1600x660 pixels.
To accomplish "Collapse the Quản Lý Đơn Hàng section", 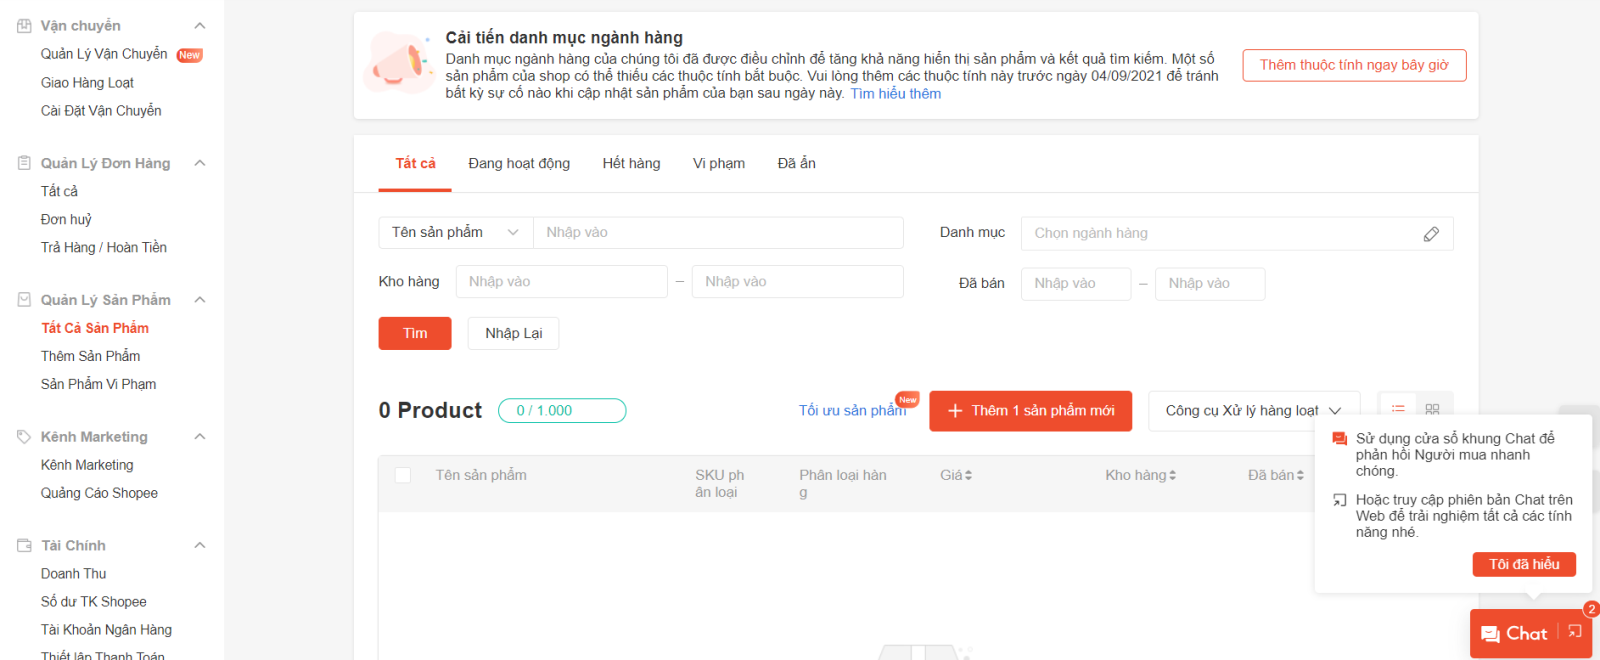I will pos(200,163).
